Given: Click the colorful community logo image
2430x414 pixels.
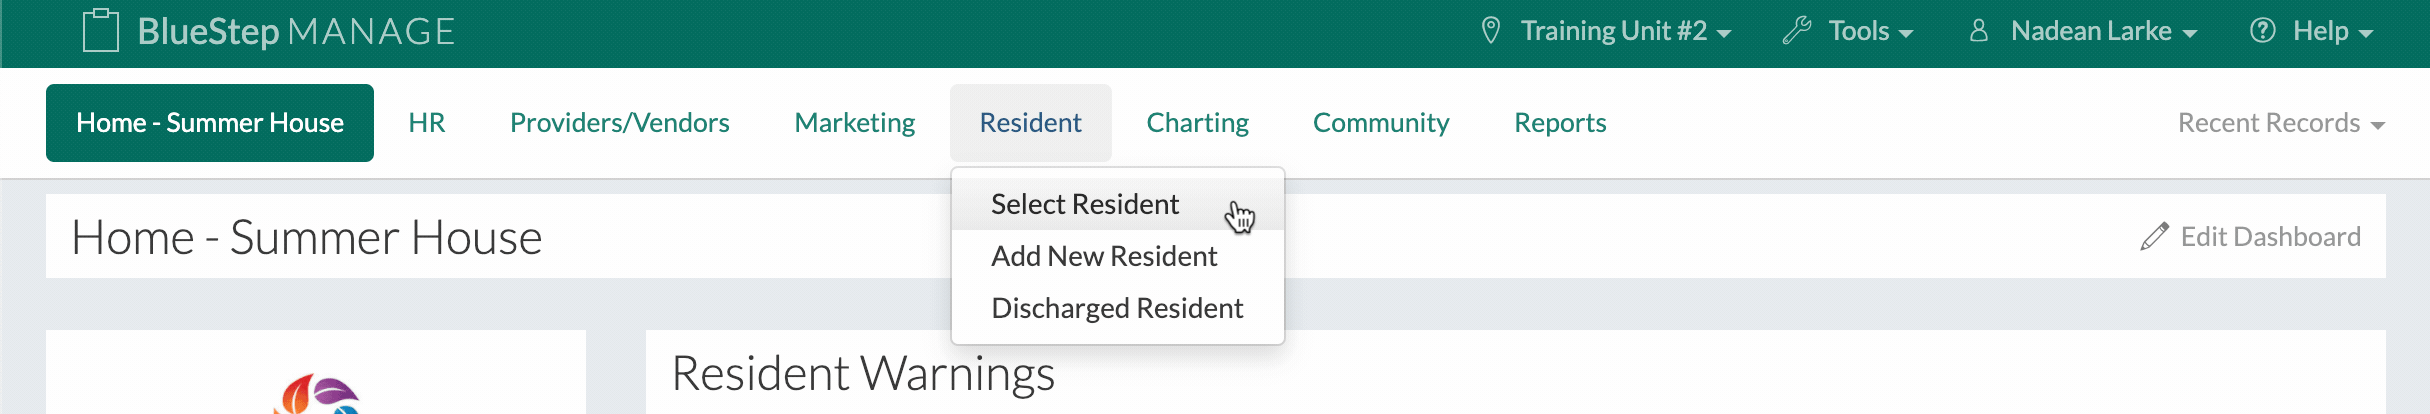Looking at the screenshot, I should pyautogui.click(x=316, y=396).
